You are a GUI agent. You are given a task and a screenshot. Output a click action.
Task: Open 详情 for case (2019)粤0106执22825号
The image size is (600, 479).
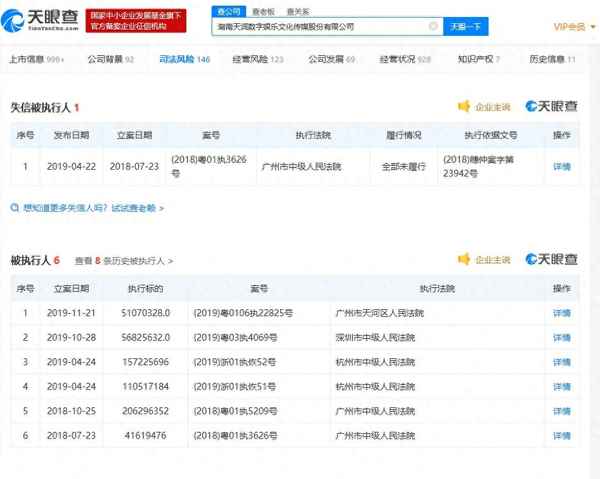[562, 313]
